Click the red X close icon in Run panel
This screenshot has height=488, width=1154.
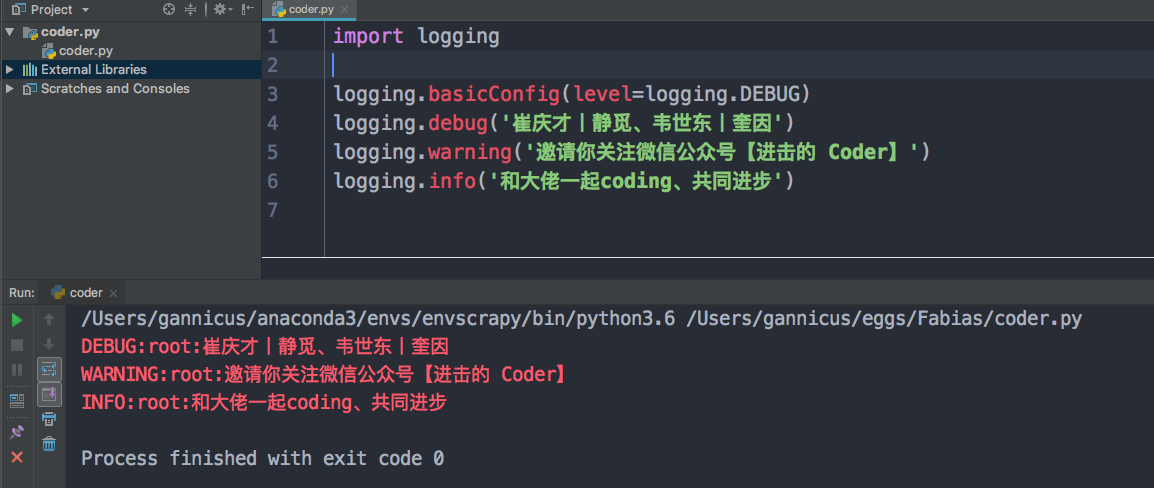(x=16, y=457)
